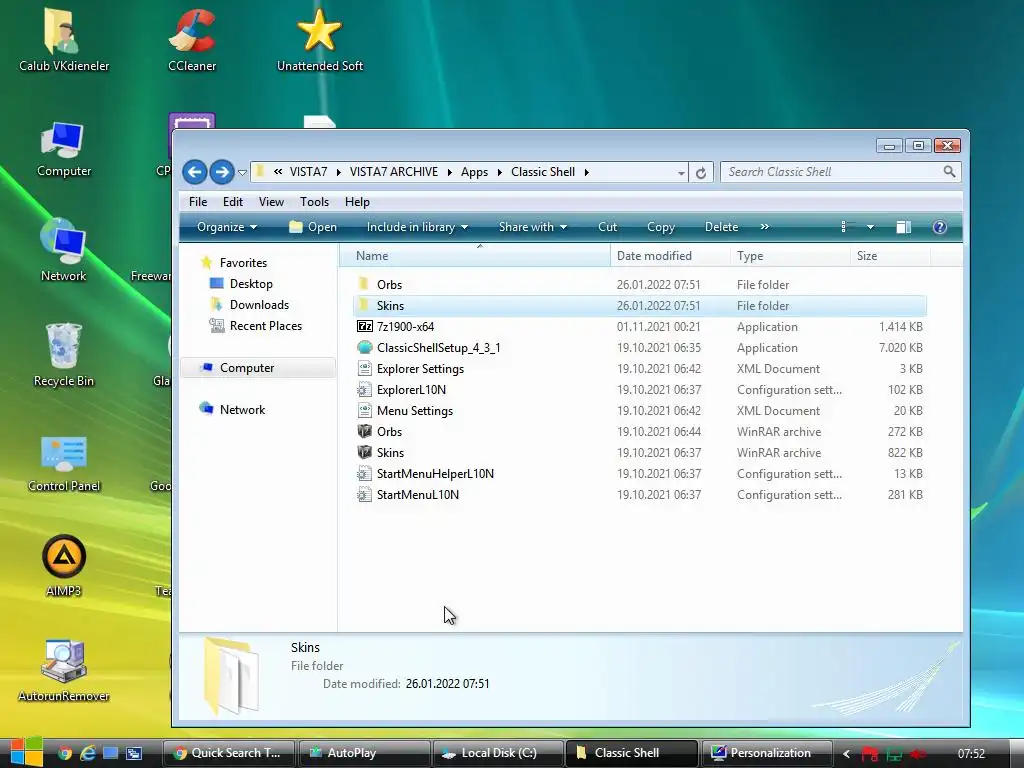Switch to Local Disk (C:) taskbar window
This screenshot has height=768, width=1024.
tap(498, 753)
